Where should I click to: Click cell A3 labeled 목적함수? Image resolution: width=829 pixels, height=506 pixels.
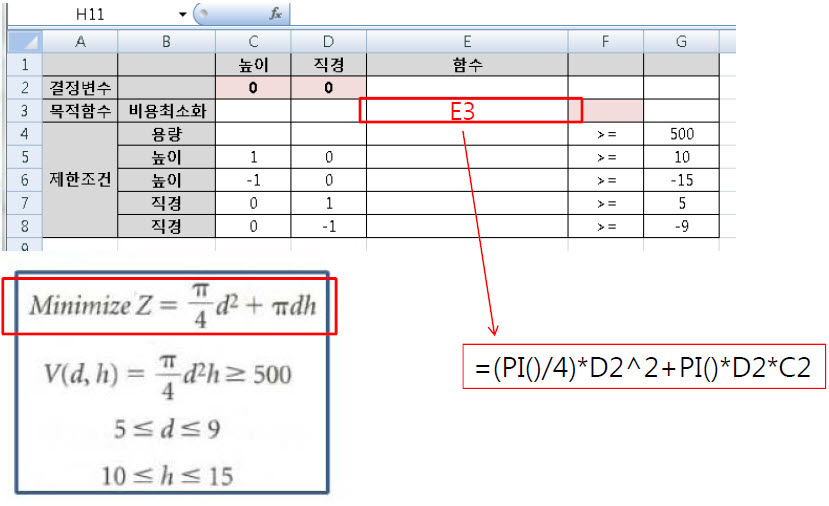80,111
